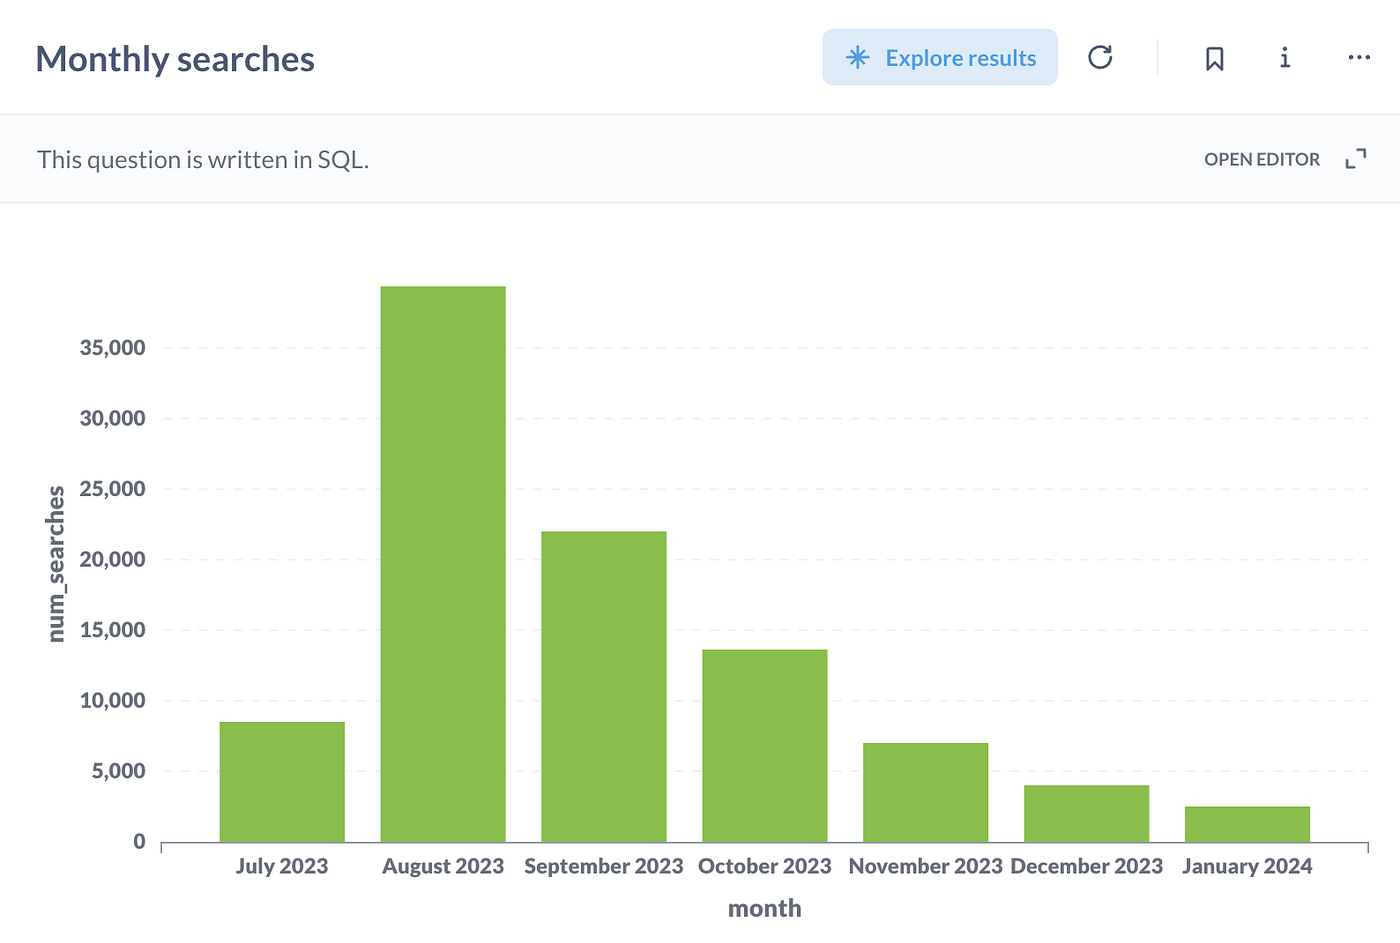Image resolution: width=1400 pixels, height=943 pixels.
Task: Expand the SQL editor with arrows icon
Action: tap(1355, 159)
